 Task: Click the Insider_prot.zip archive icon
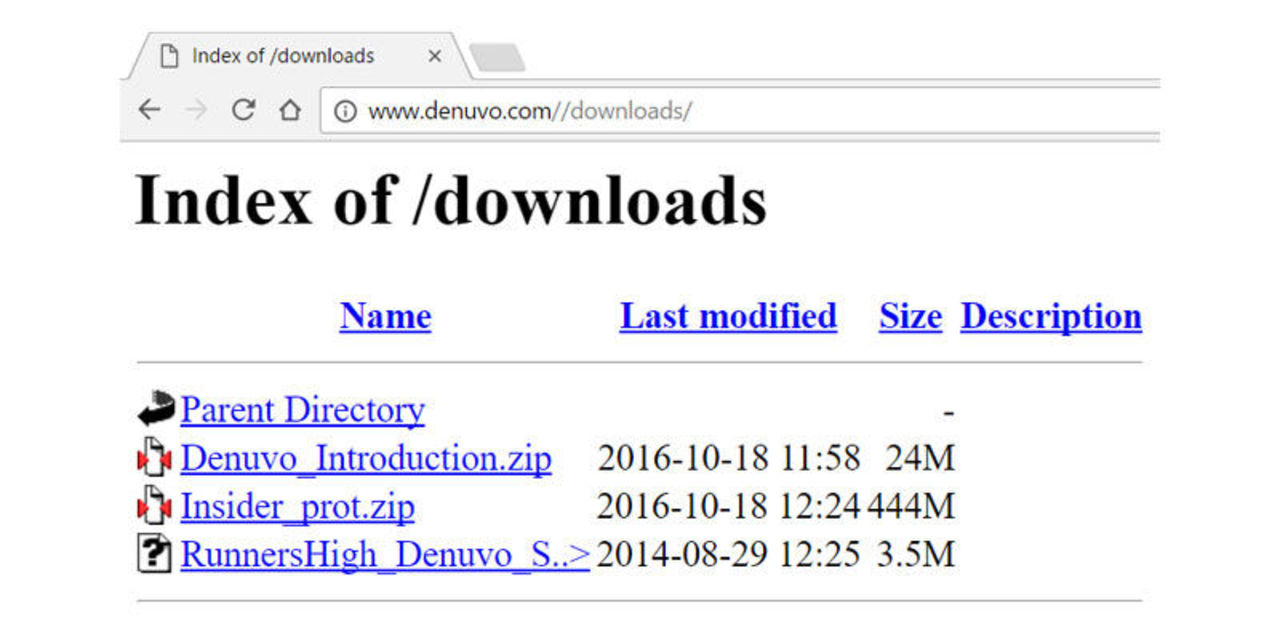coord(155,506)
